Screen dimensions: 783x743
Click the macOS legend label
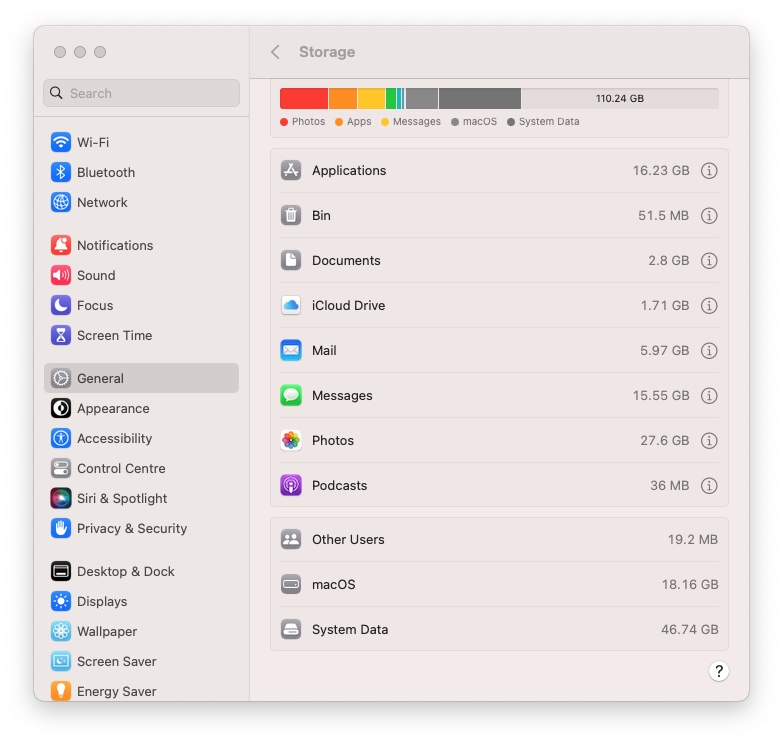479,122
